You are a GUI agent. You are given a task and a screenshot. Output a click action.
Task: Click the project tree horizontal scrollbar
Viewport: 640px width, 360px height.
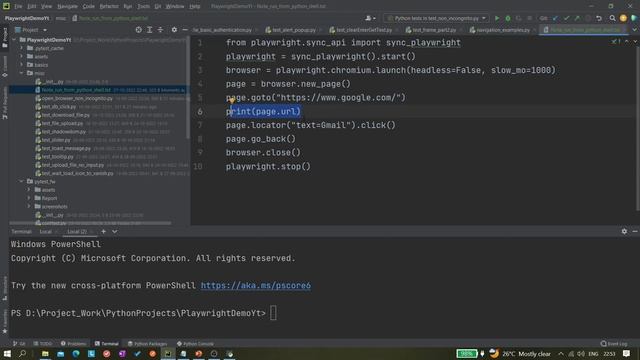pyautogui.click(x=90, y=223)
